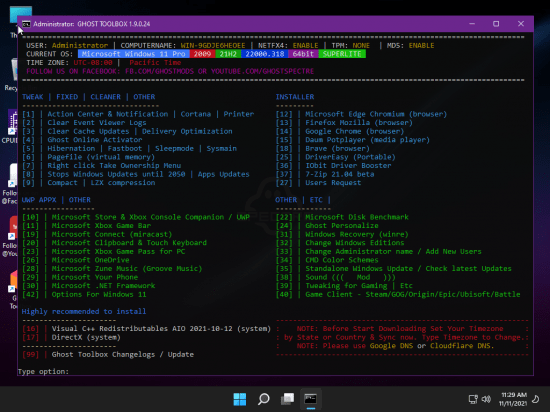
Task: Click the '22000.318' build number badge
Action: pyautogui.click(x=264, y=54)
